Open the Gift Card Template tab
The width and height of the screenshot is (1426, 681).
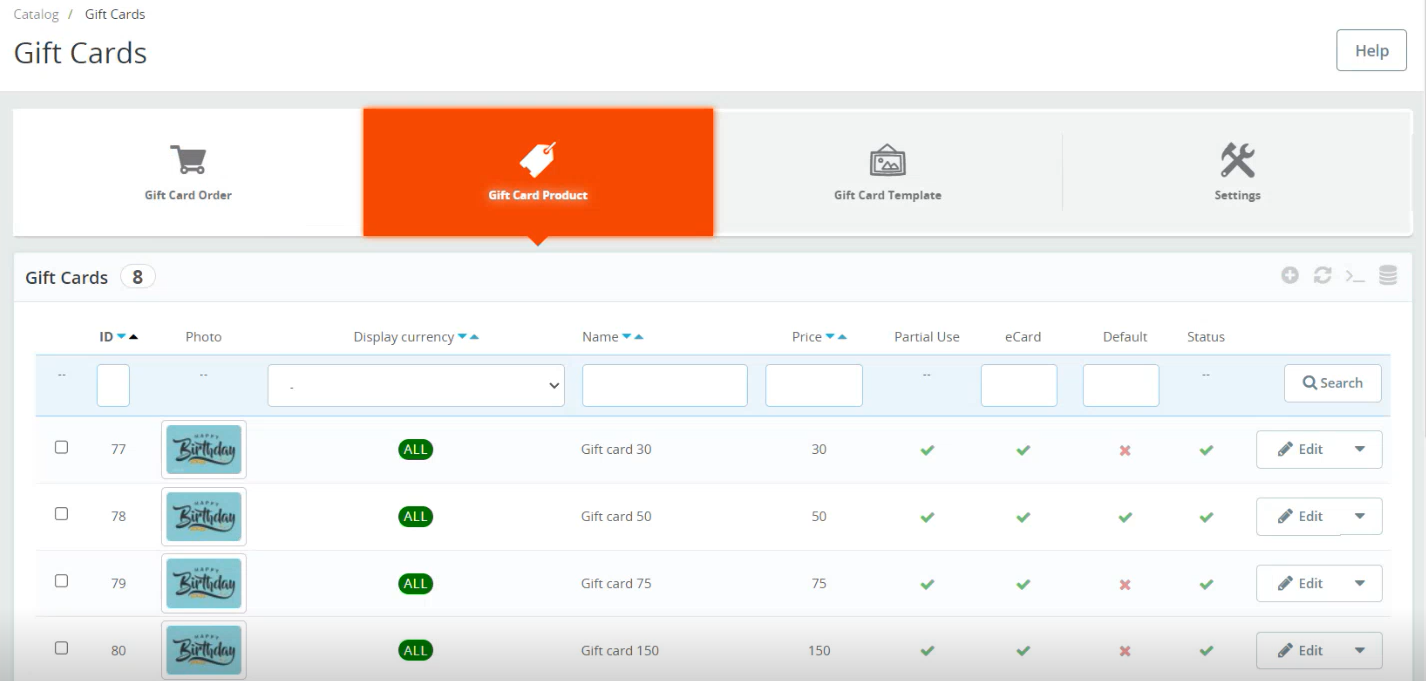click(x=887, y=173)
